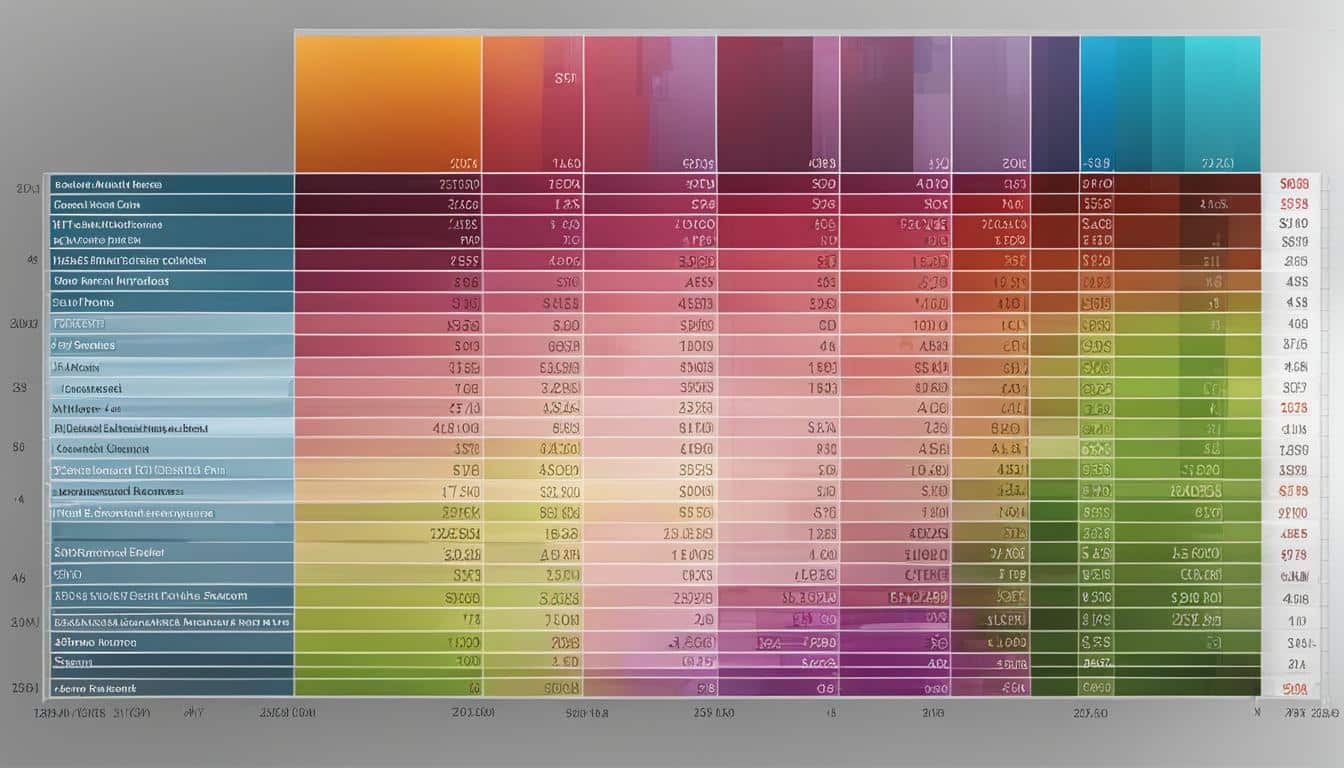This screenshot has width=1344, height=768.
Task: Select the red 'ABE5' value in the right margin
Action: point(1294,534)
